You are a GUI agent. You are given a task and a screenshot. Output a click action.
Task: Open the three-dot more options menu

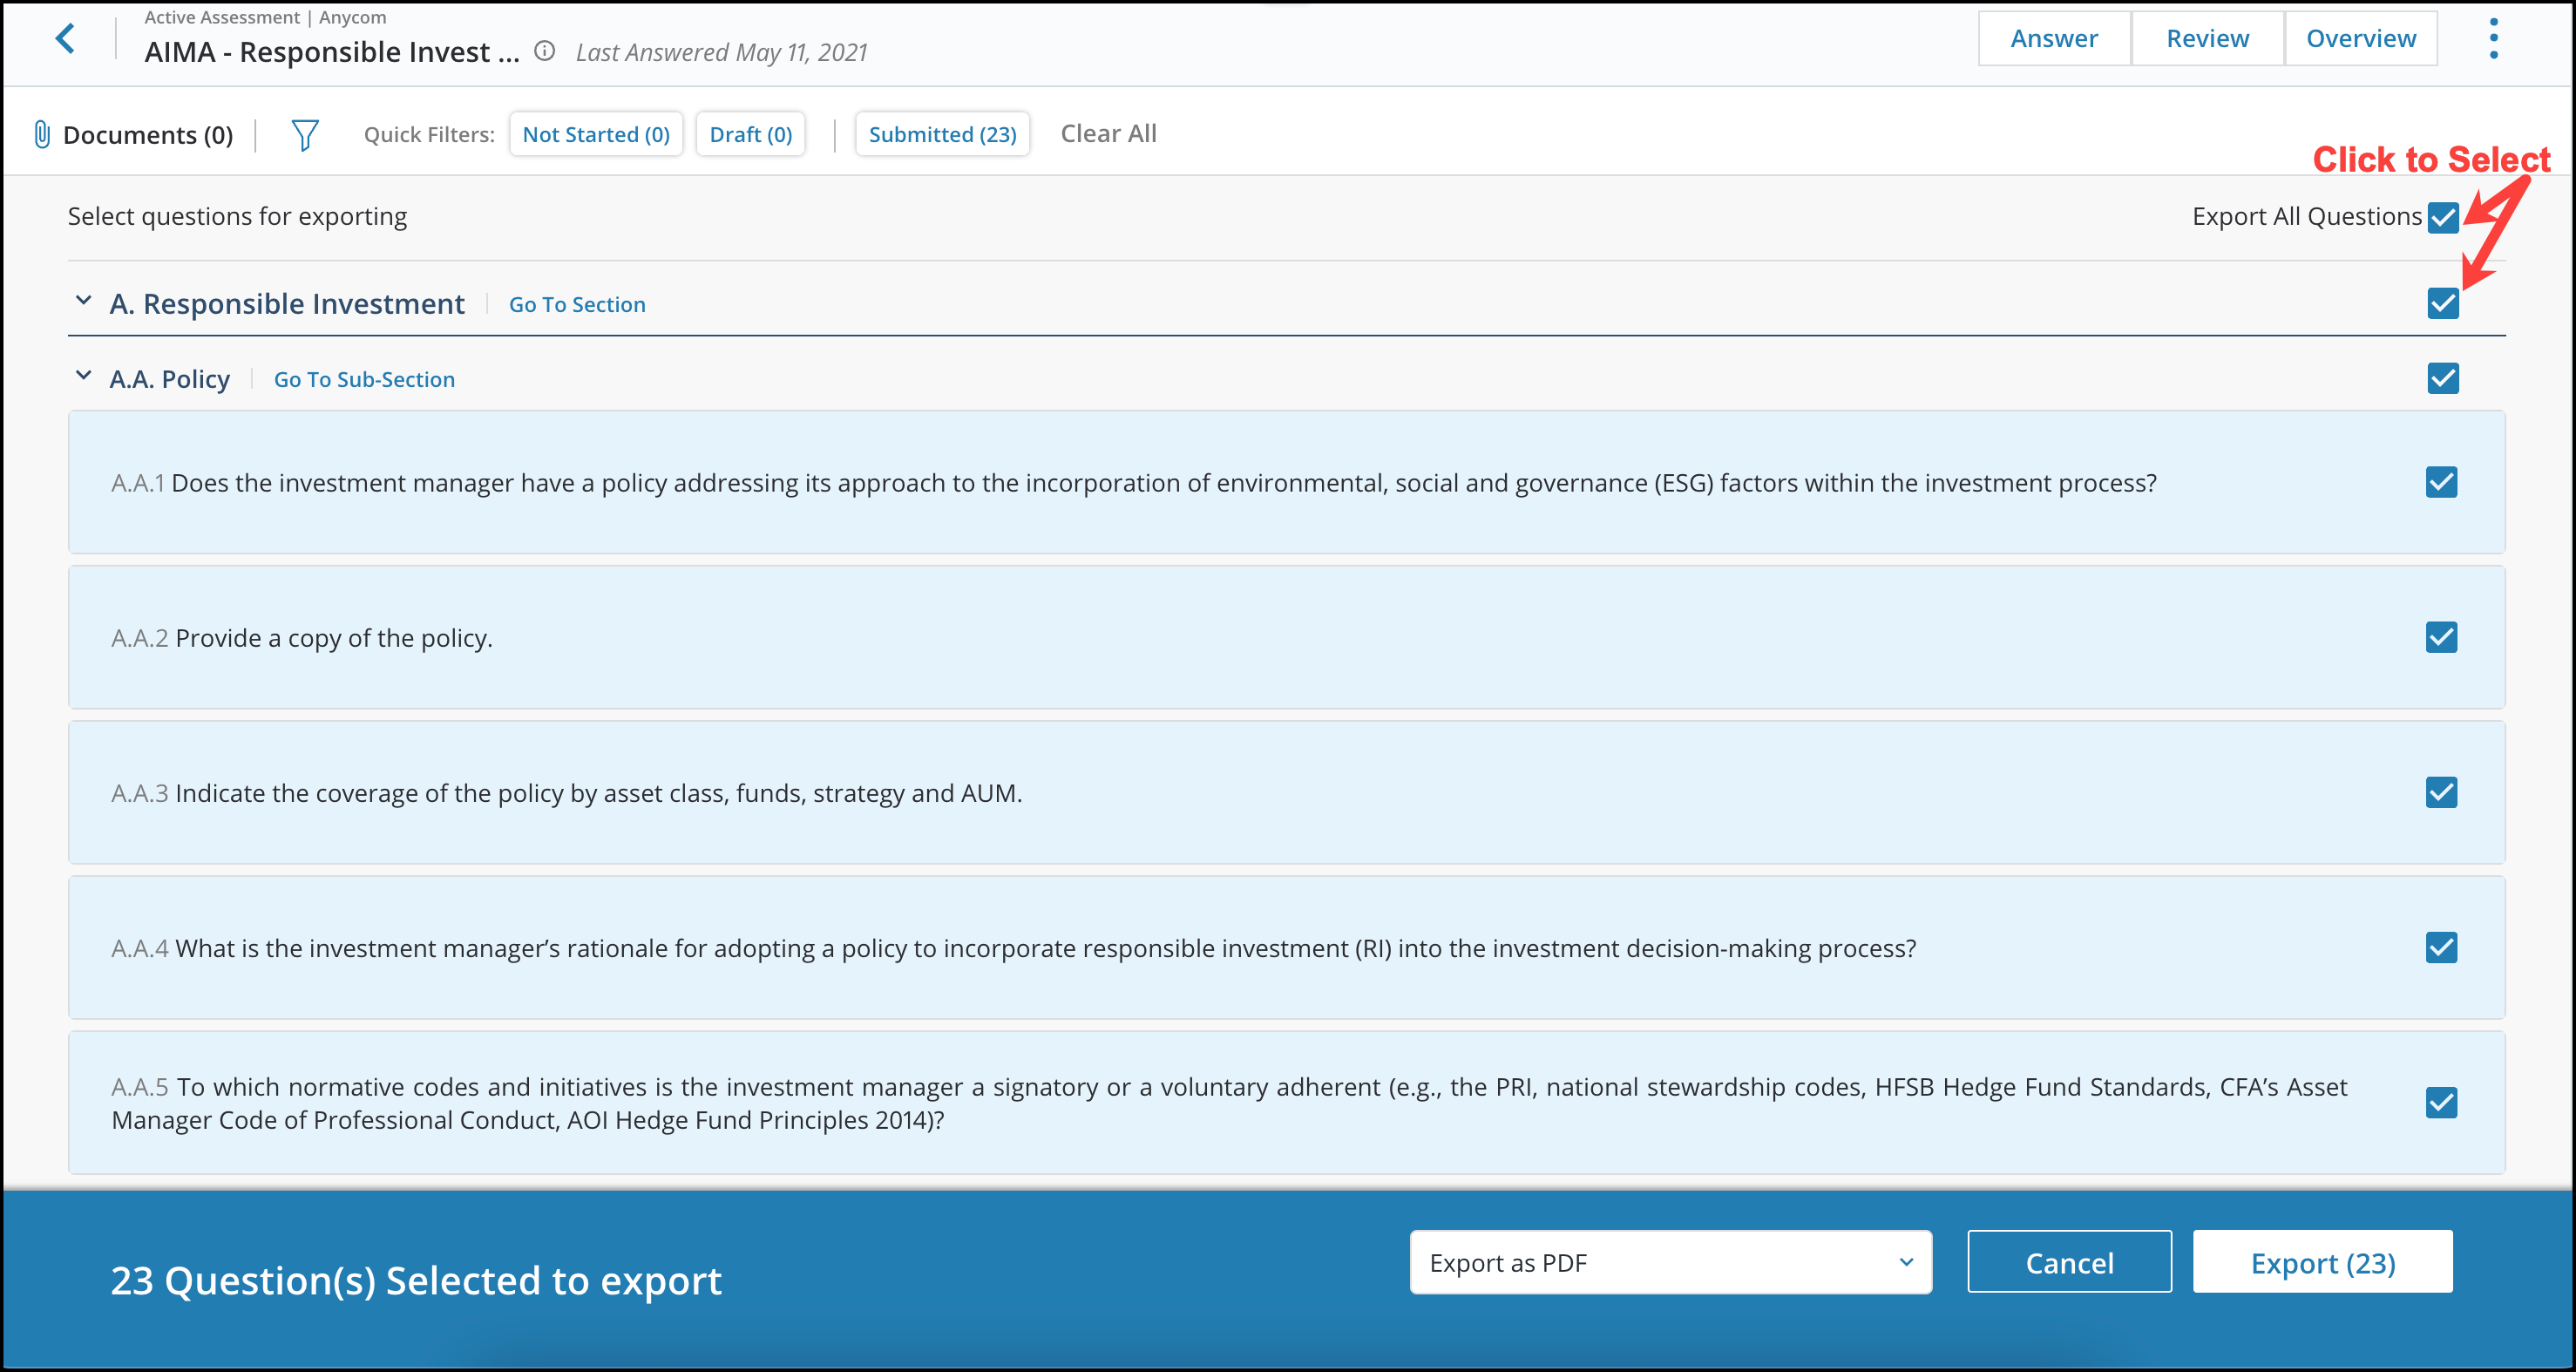click(x=2493, y=39)
